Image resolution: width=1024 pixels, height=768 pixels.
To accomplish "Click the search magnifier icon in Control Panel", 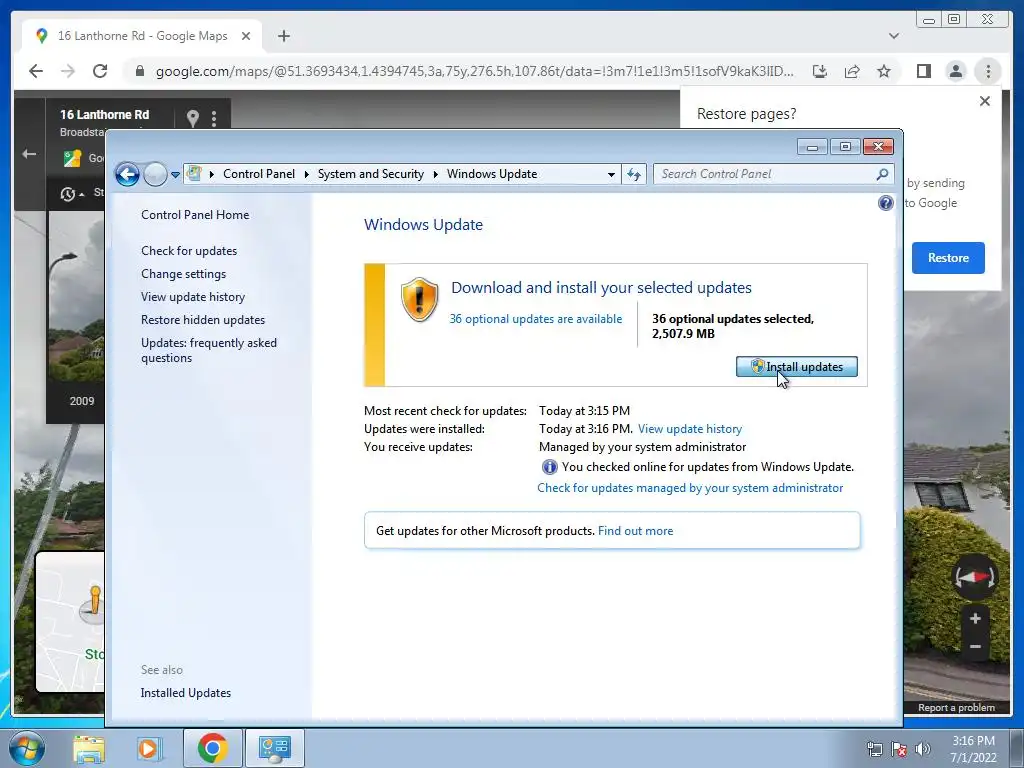I will click(x=882, y=174).
